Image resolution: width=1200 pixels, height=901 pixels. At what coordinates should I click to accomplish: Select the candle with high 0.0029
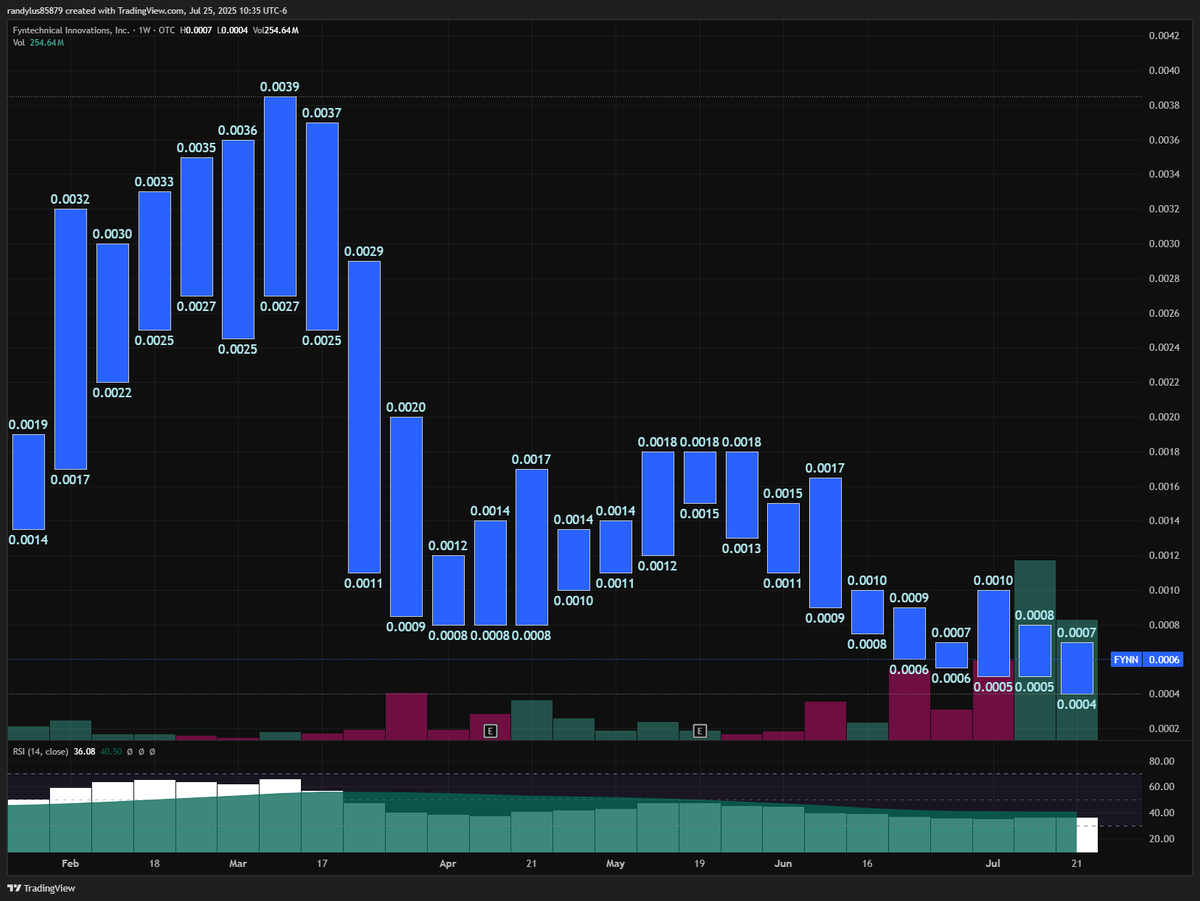(x=364, y=417)
